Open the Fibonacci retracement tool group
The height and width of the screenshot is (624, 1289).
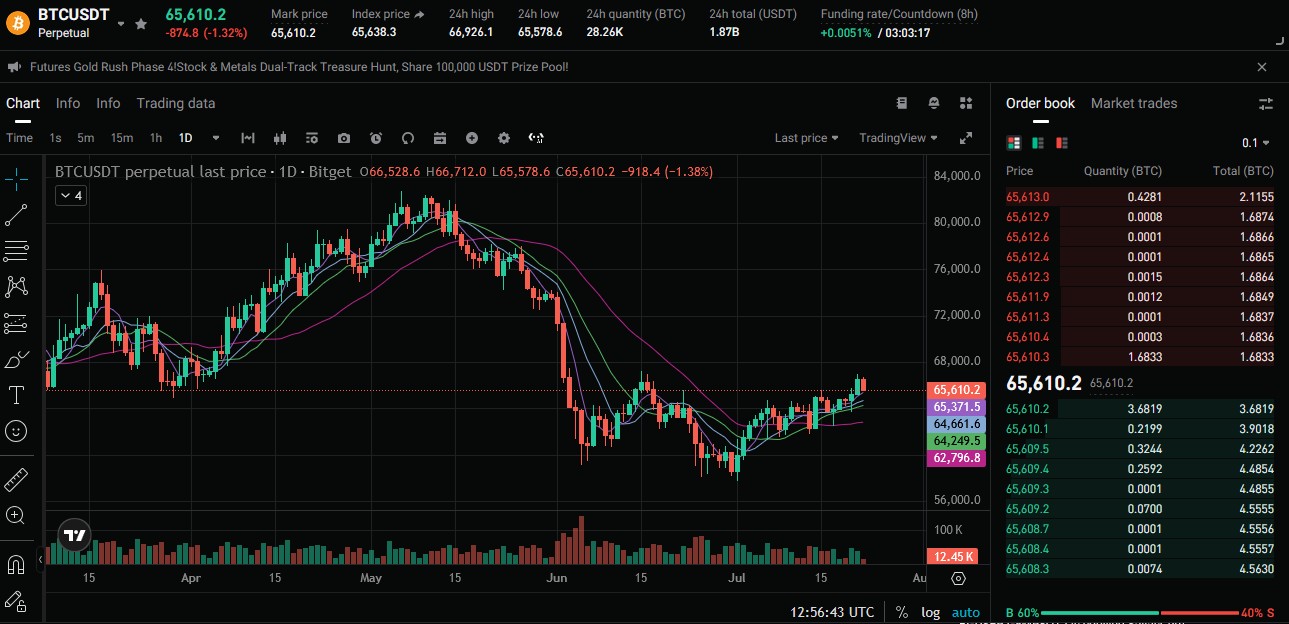15,250
